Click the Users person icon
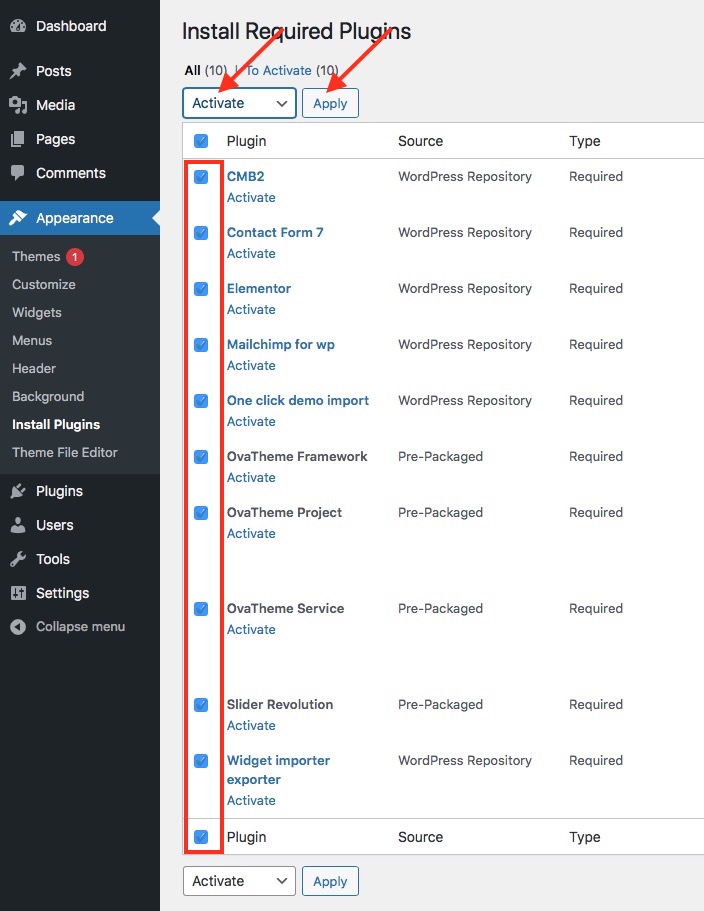The image size is (704, 911). click(x=18, y=525)
